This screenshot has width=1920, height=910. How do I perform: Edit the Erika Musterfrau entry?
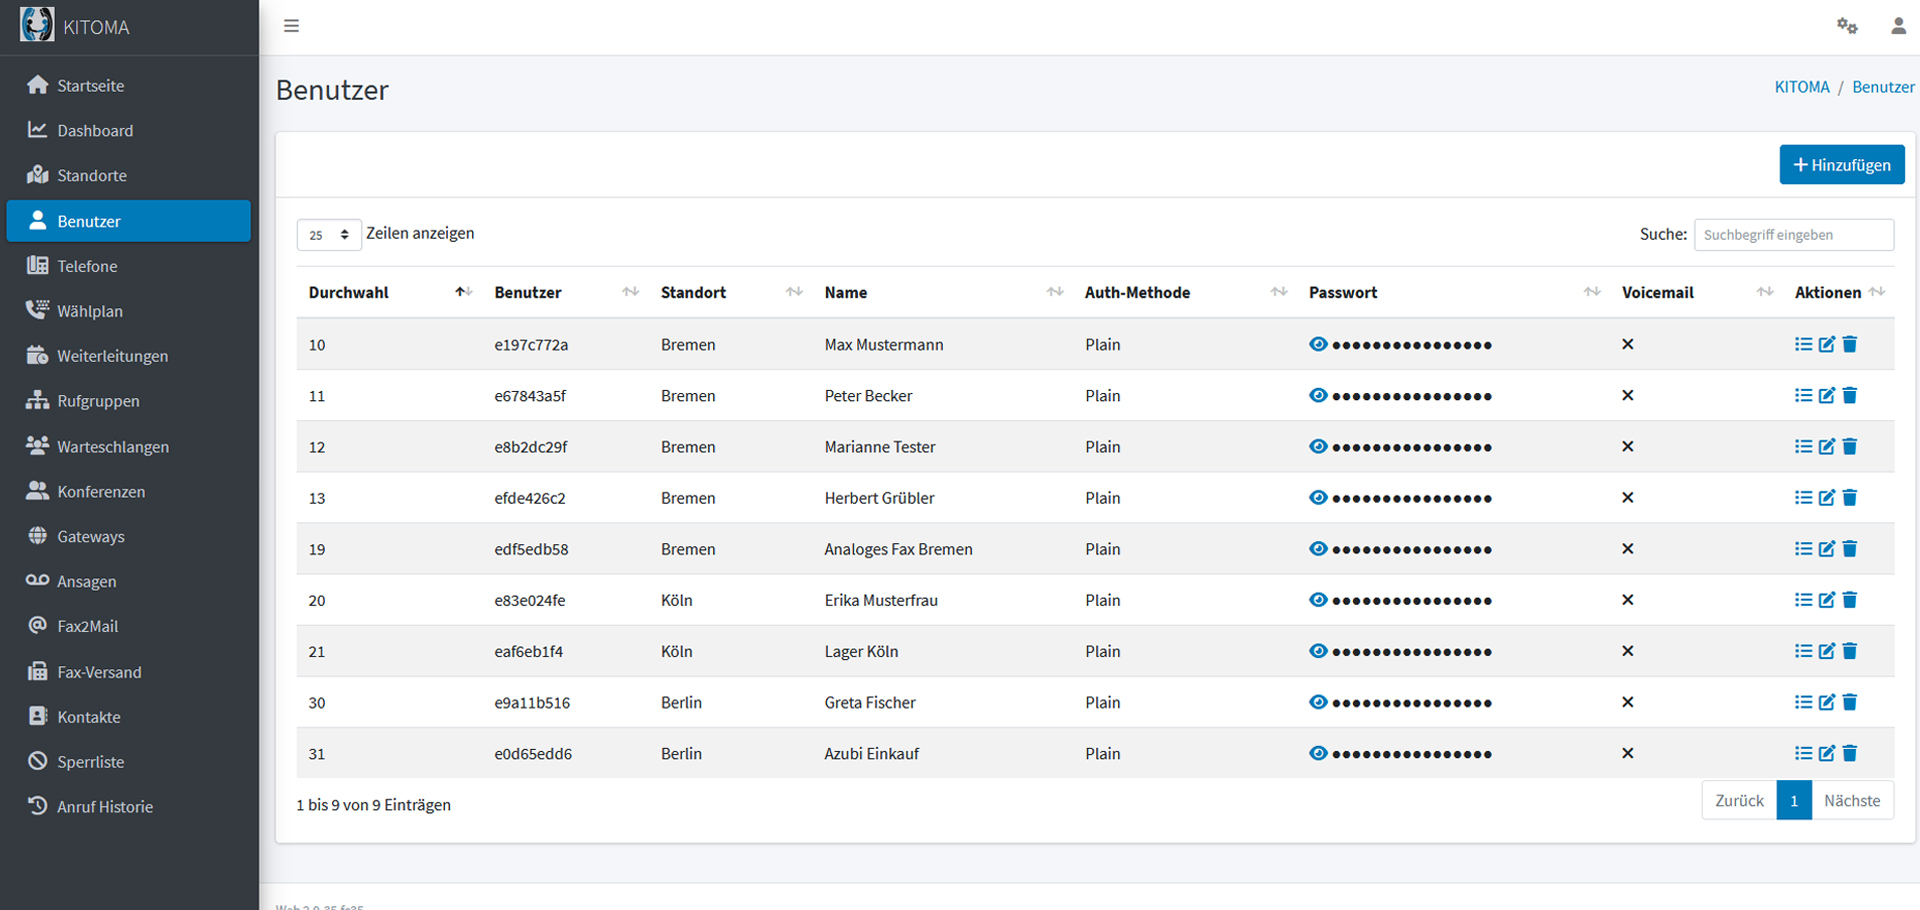click(x=1826, y=600)
